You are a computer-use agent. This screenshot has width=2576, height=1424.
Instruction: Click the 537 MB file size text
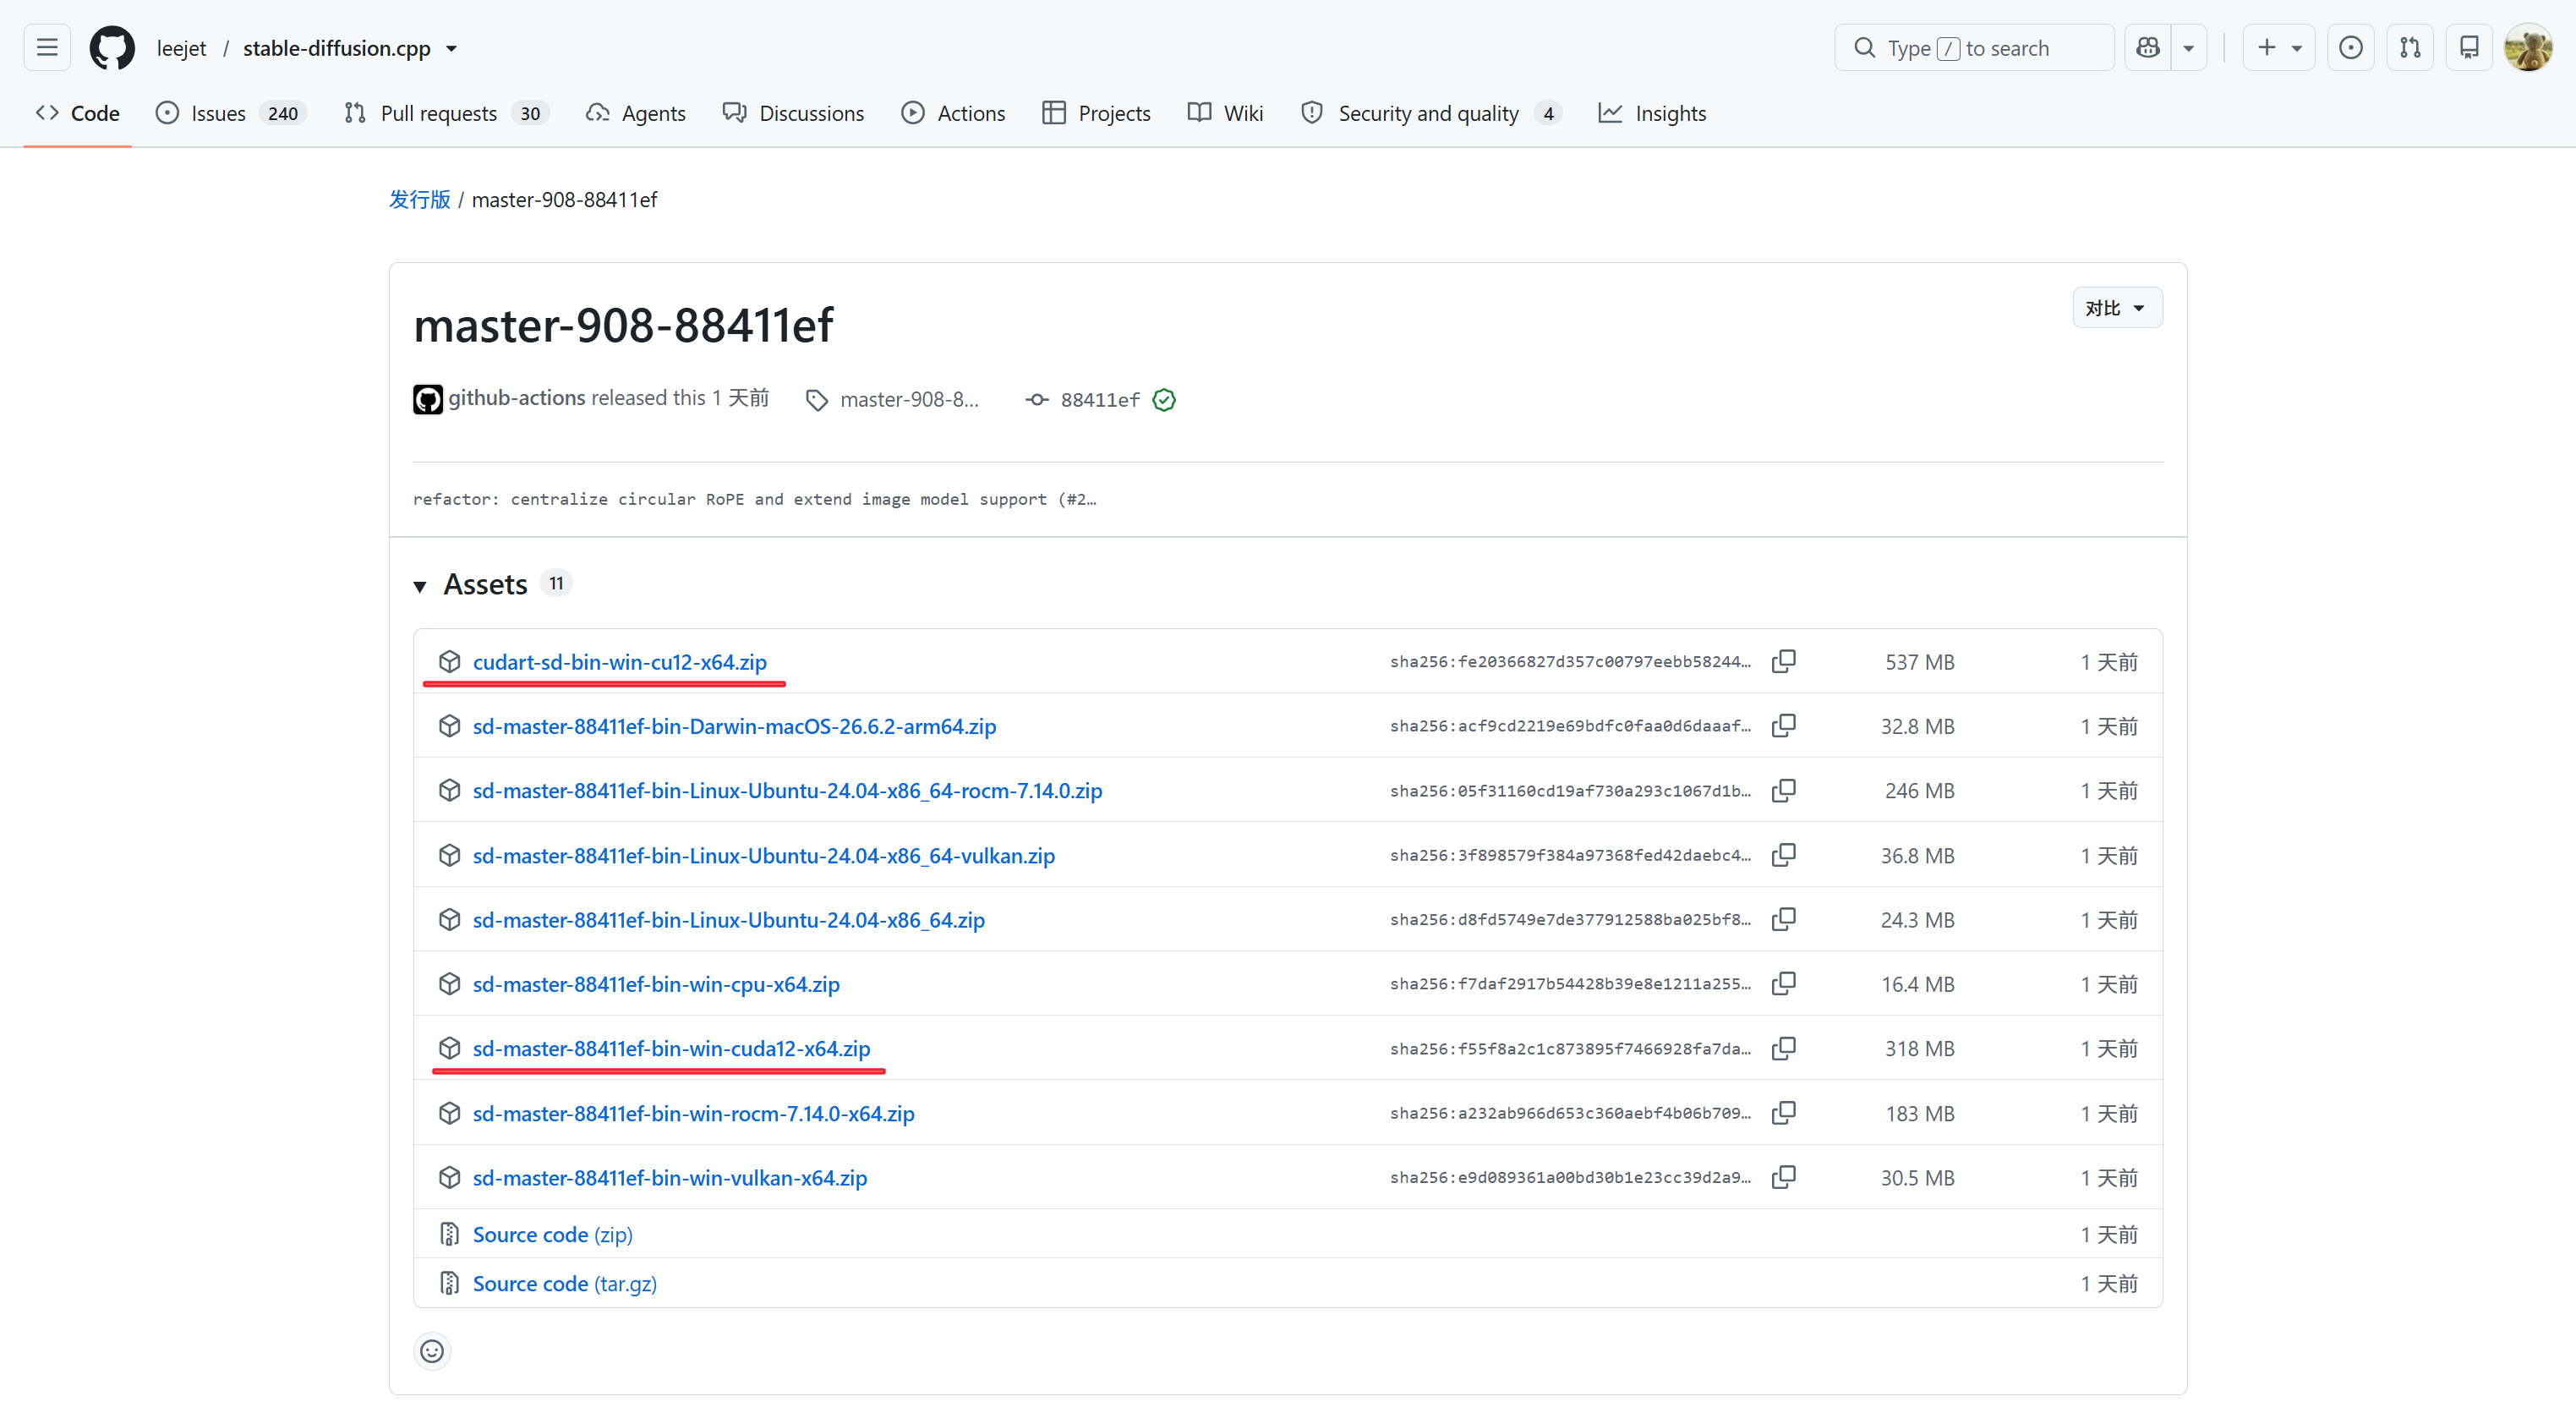click(1919, 662)
